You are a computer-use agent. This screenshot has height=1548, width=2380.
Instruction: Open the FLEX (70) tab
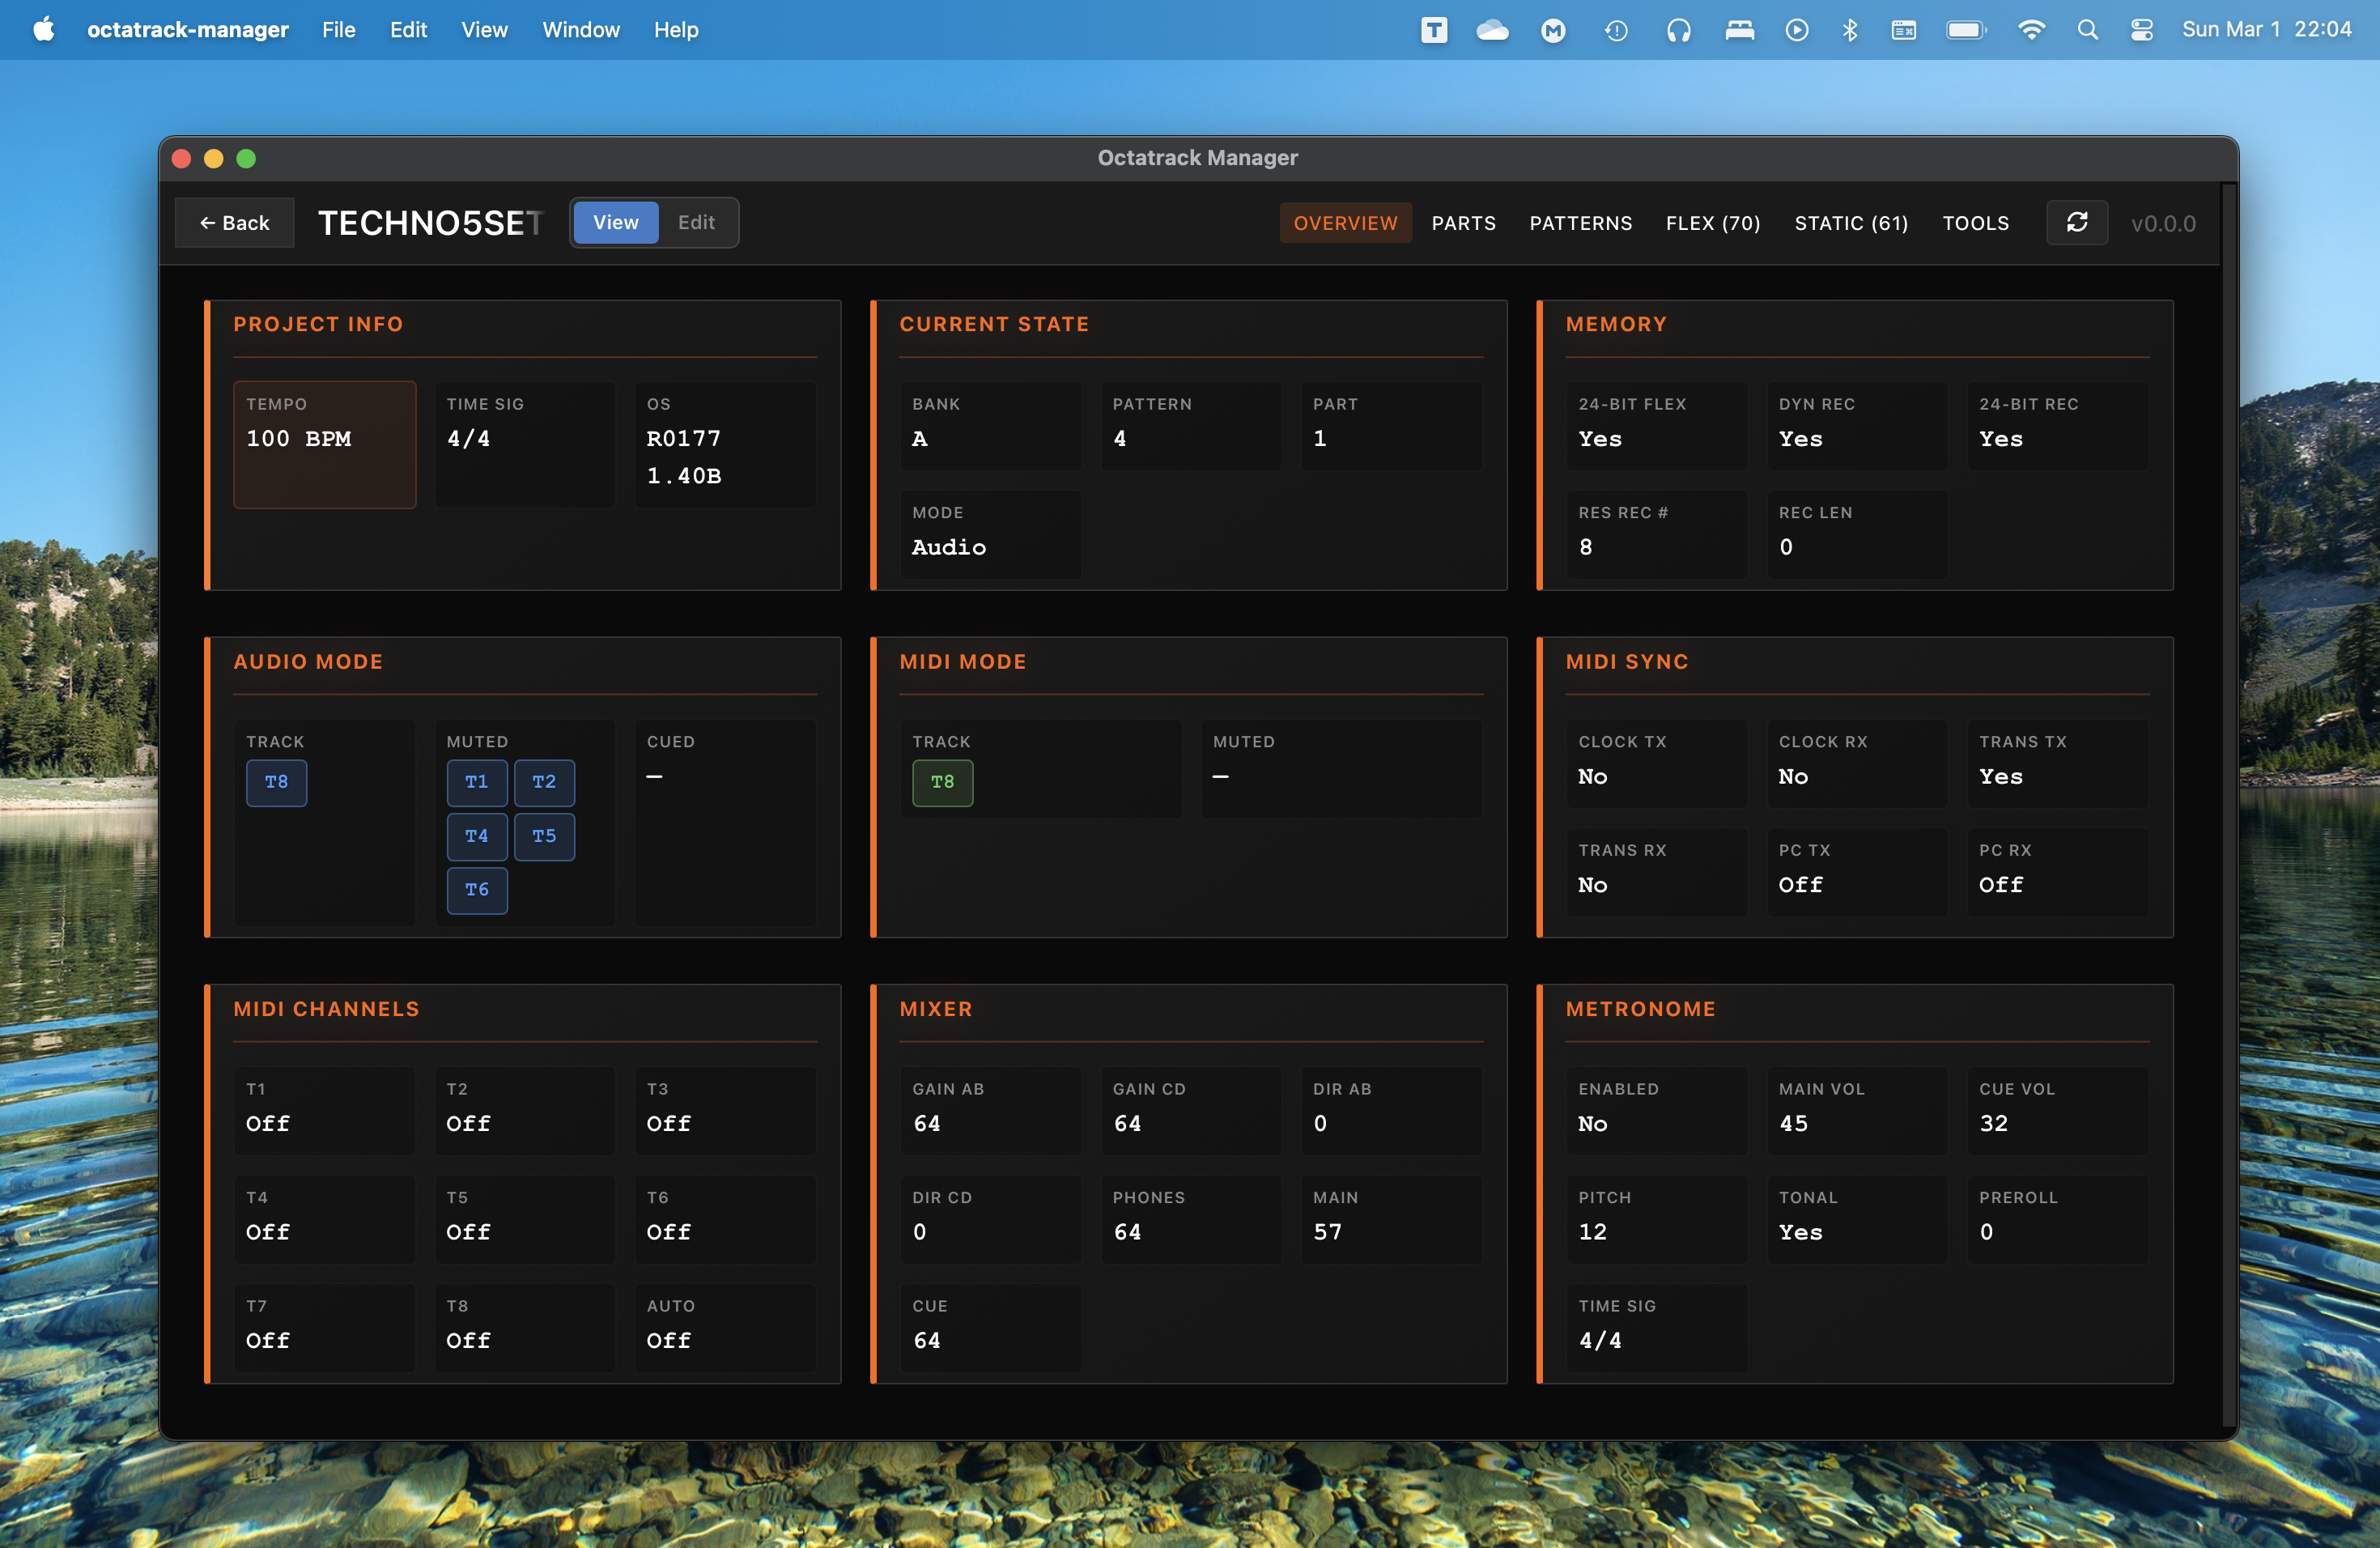[1712, 222]
